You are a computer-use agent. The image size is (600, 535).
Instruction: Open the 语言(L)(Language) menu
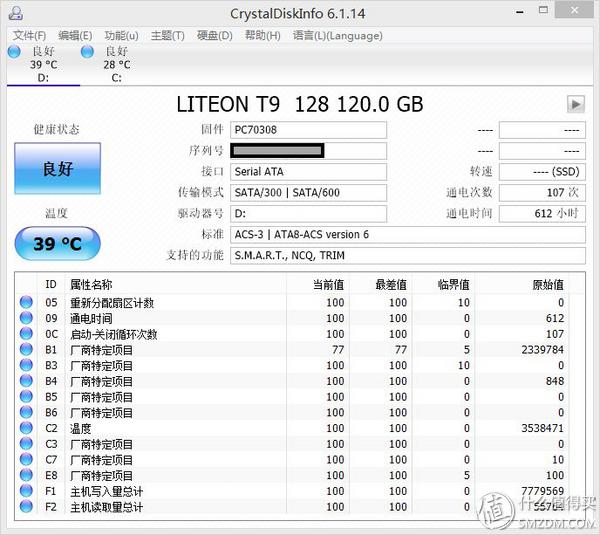tap(337, 35)
